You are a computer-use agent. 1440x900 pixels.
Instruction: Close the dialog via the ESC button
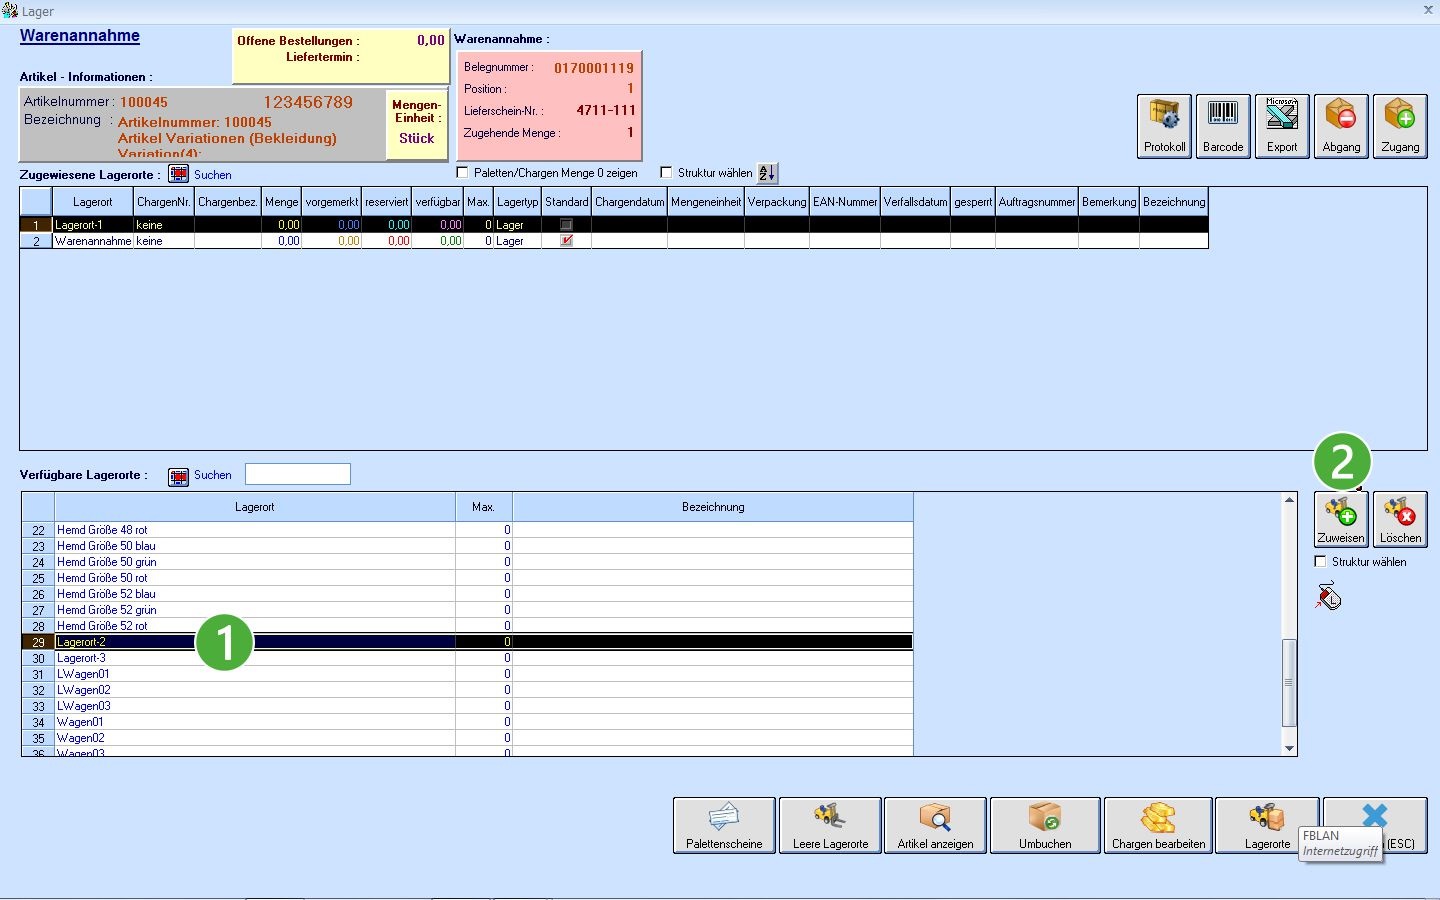coord(1375,825)
